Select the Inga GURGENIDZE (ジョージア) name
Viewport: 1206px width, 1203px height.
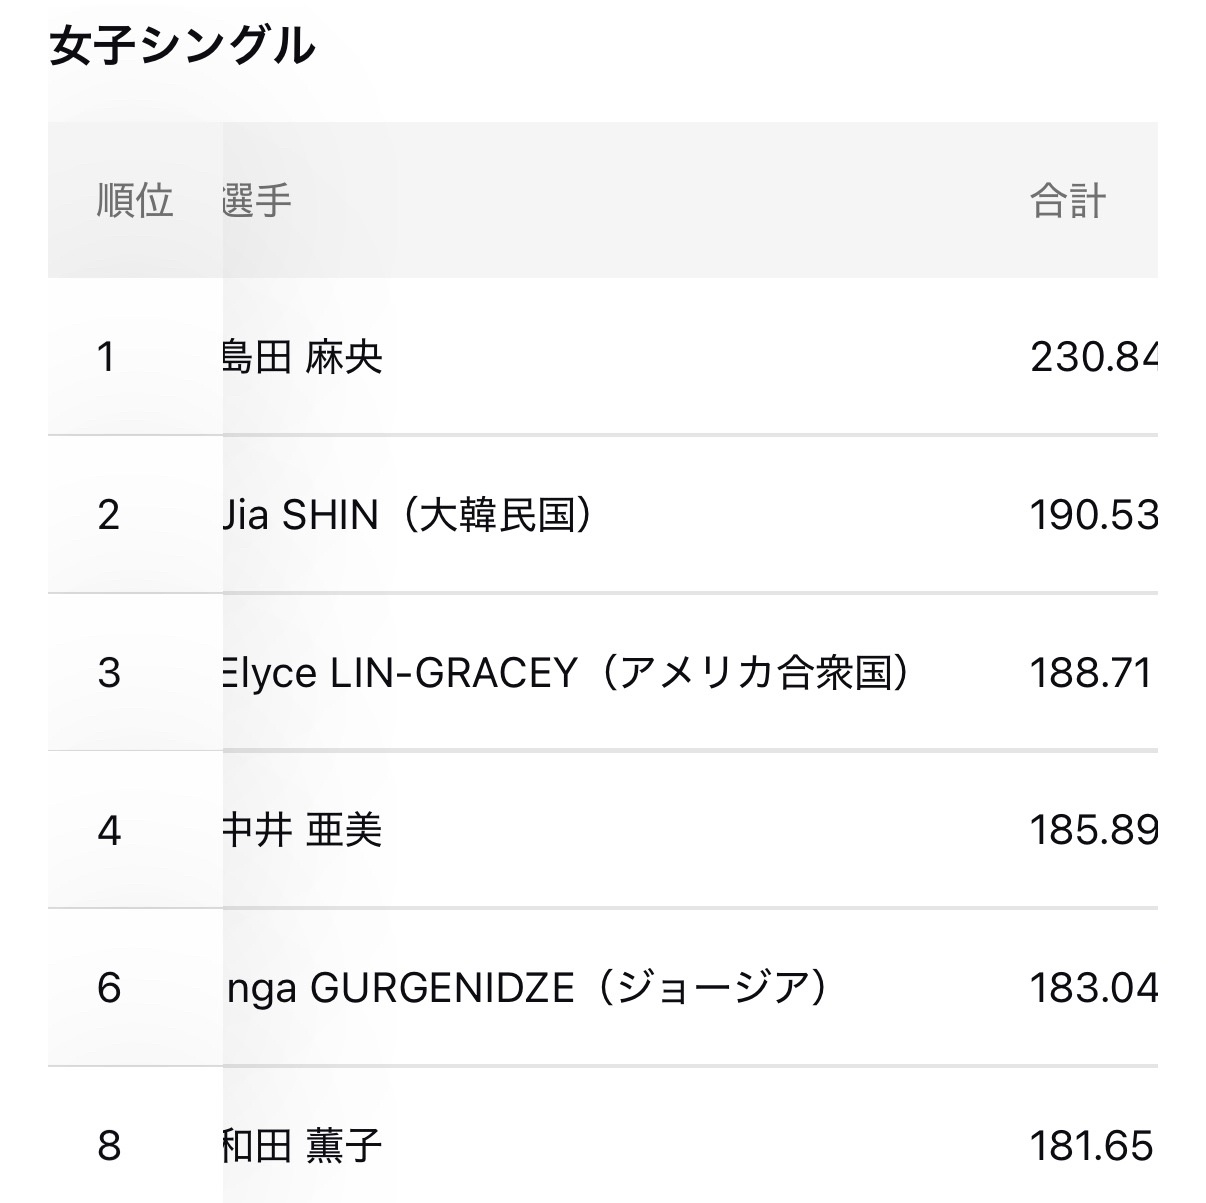coord(525,988)
